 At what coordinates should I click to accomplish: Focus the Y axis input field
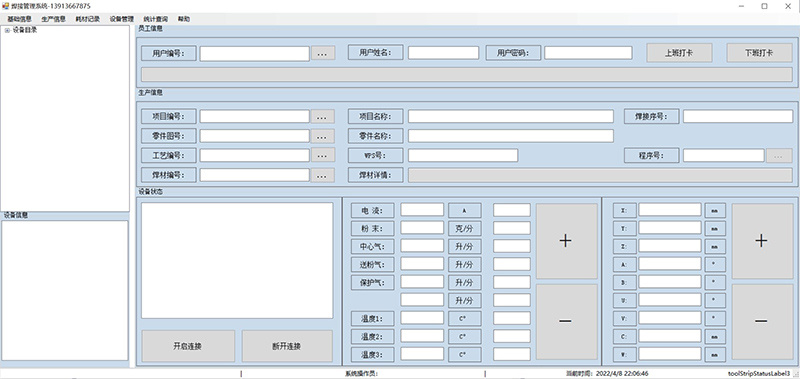click(670, 228)
